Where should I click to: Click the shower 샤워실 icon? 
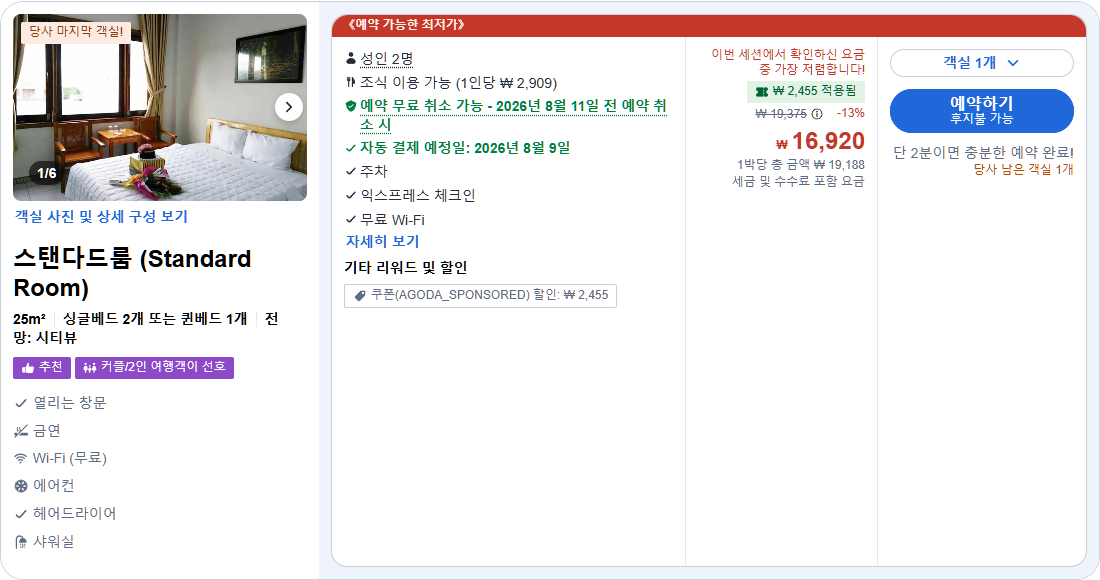[x=21, y=542]
